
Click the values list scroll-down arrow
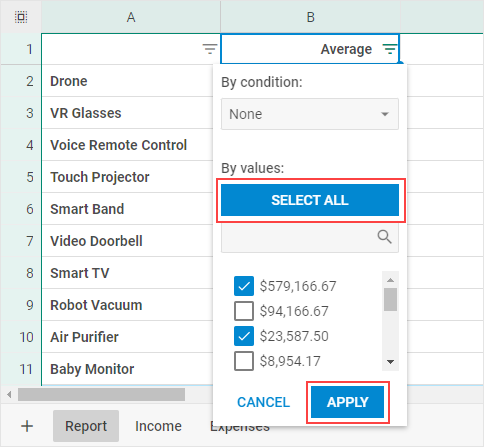click(390, 362)
